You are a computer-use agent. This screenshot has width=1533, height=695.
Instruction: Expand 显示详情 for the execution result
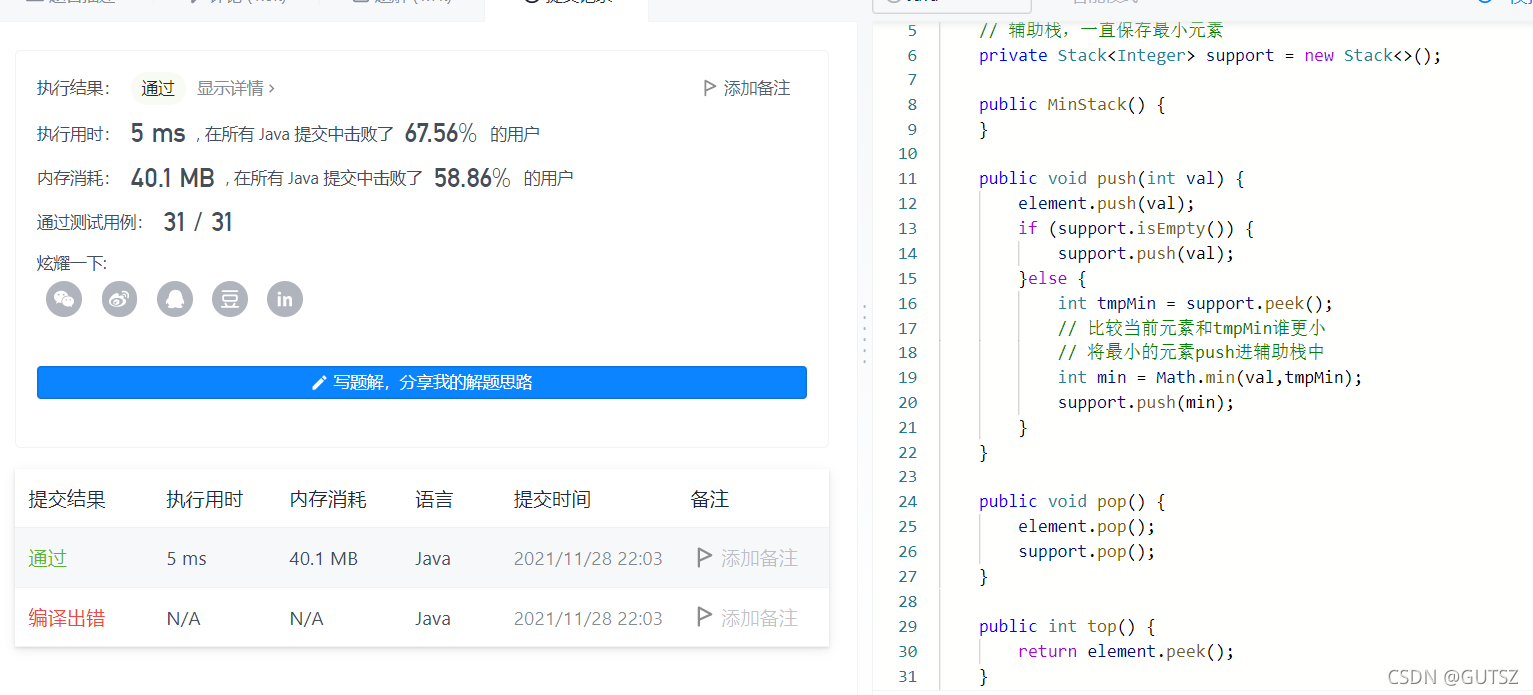(x=235, y=88)
